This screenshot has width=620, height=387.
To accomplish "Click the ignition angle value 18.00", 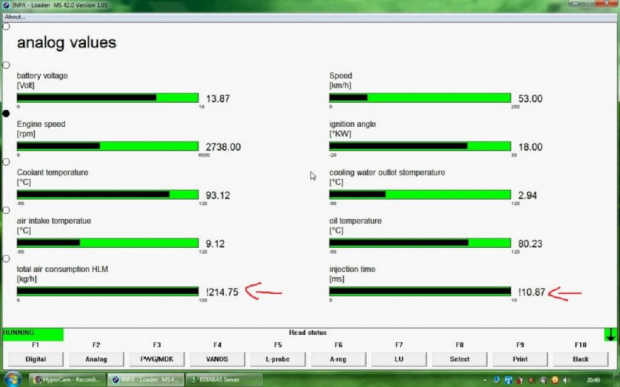I will (530, 147).
